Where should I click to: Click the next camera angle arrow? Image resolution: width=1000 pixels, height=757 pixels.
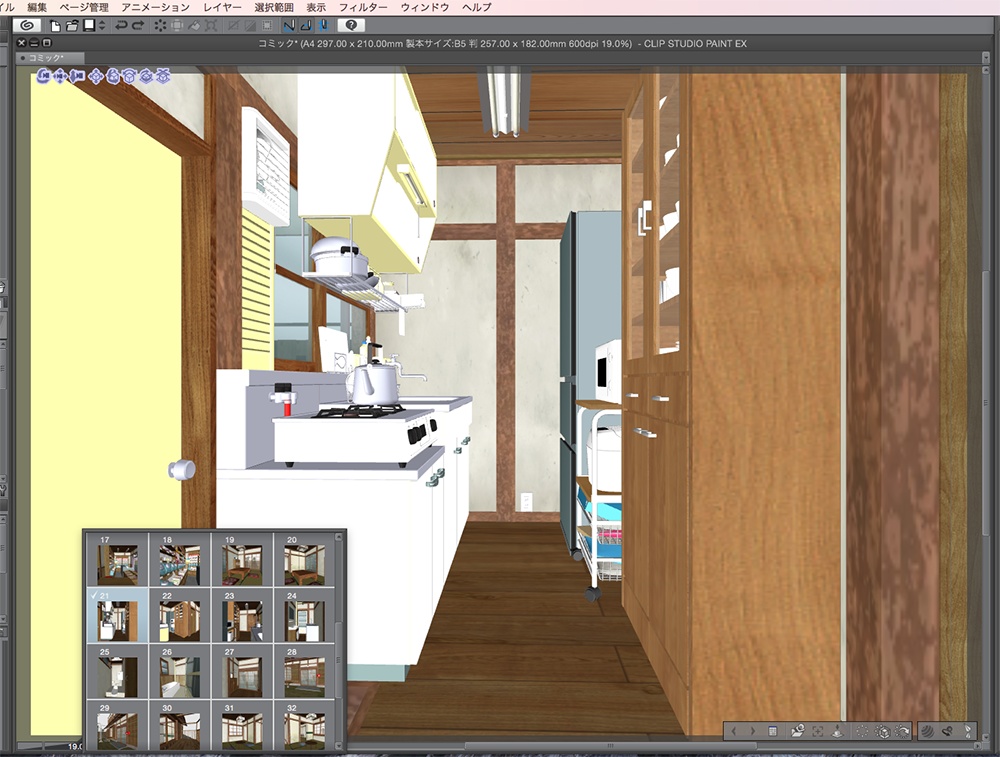pos(753,731)
